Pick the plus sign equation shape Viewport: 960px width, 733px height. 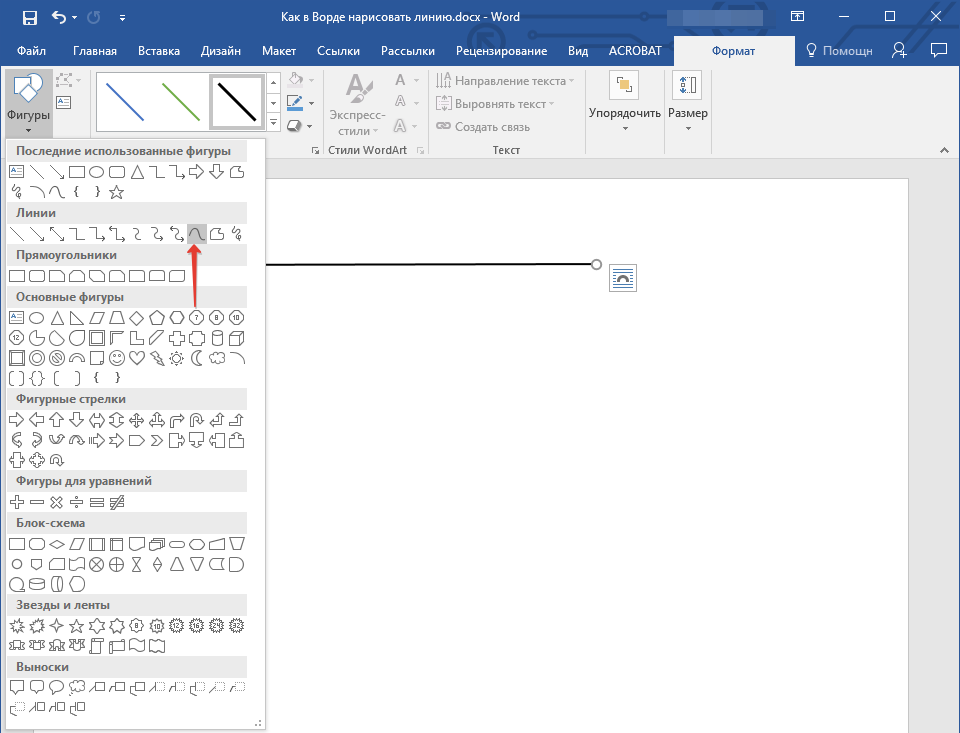coord(17,502)
